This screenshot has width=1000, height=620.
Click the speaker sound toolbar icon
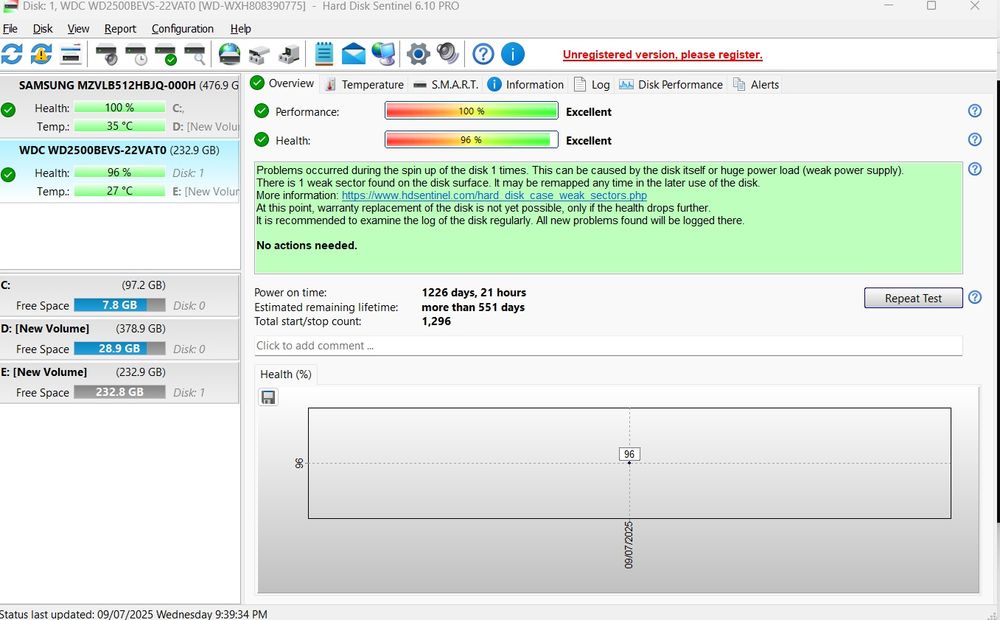(448, 54)
